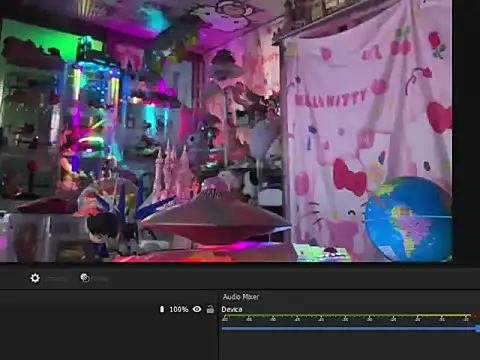Click the small battery-shaped icon beside 100%
This screenshot has width=480, height=360.
coord(162,309)
